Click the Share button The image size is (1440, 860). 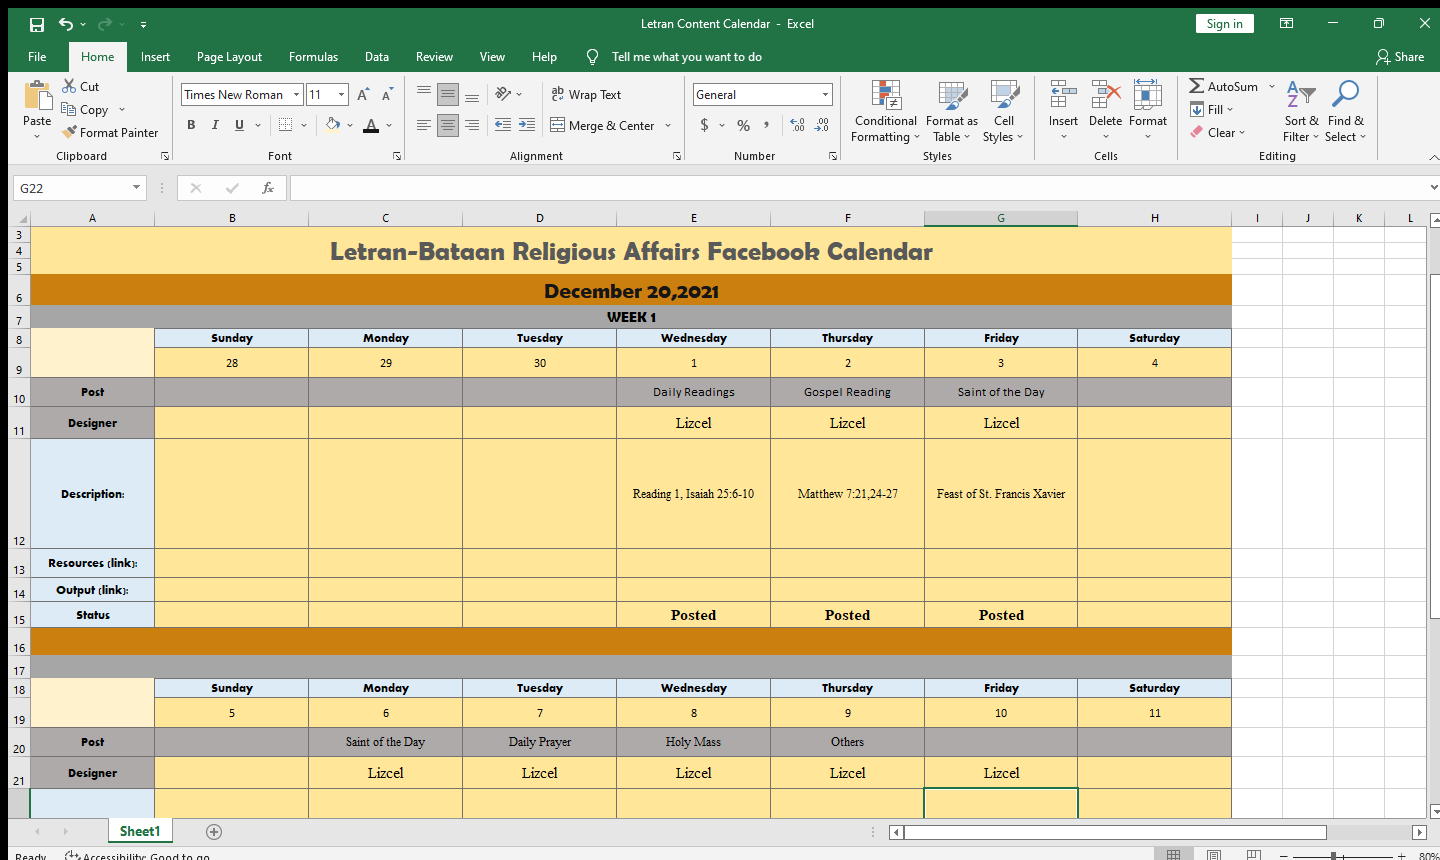click(x=1400, y=57)
